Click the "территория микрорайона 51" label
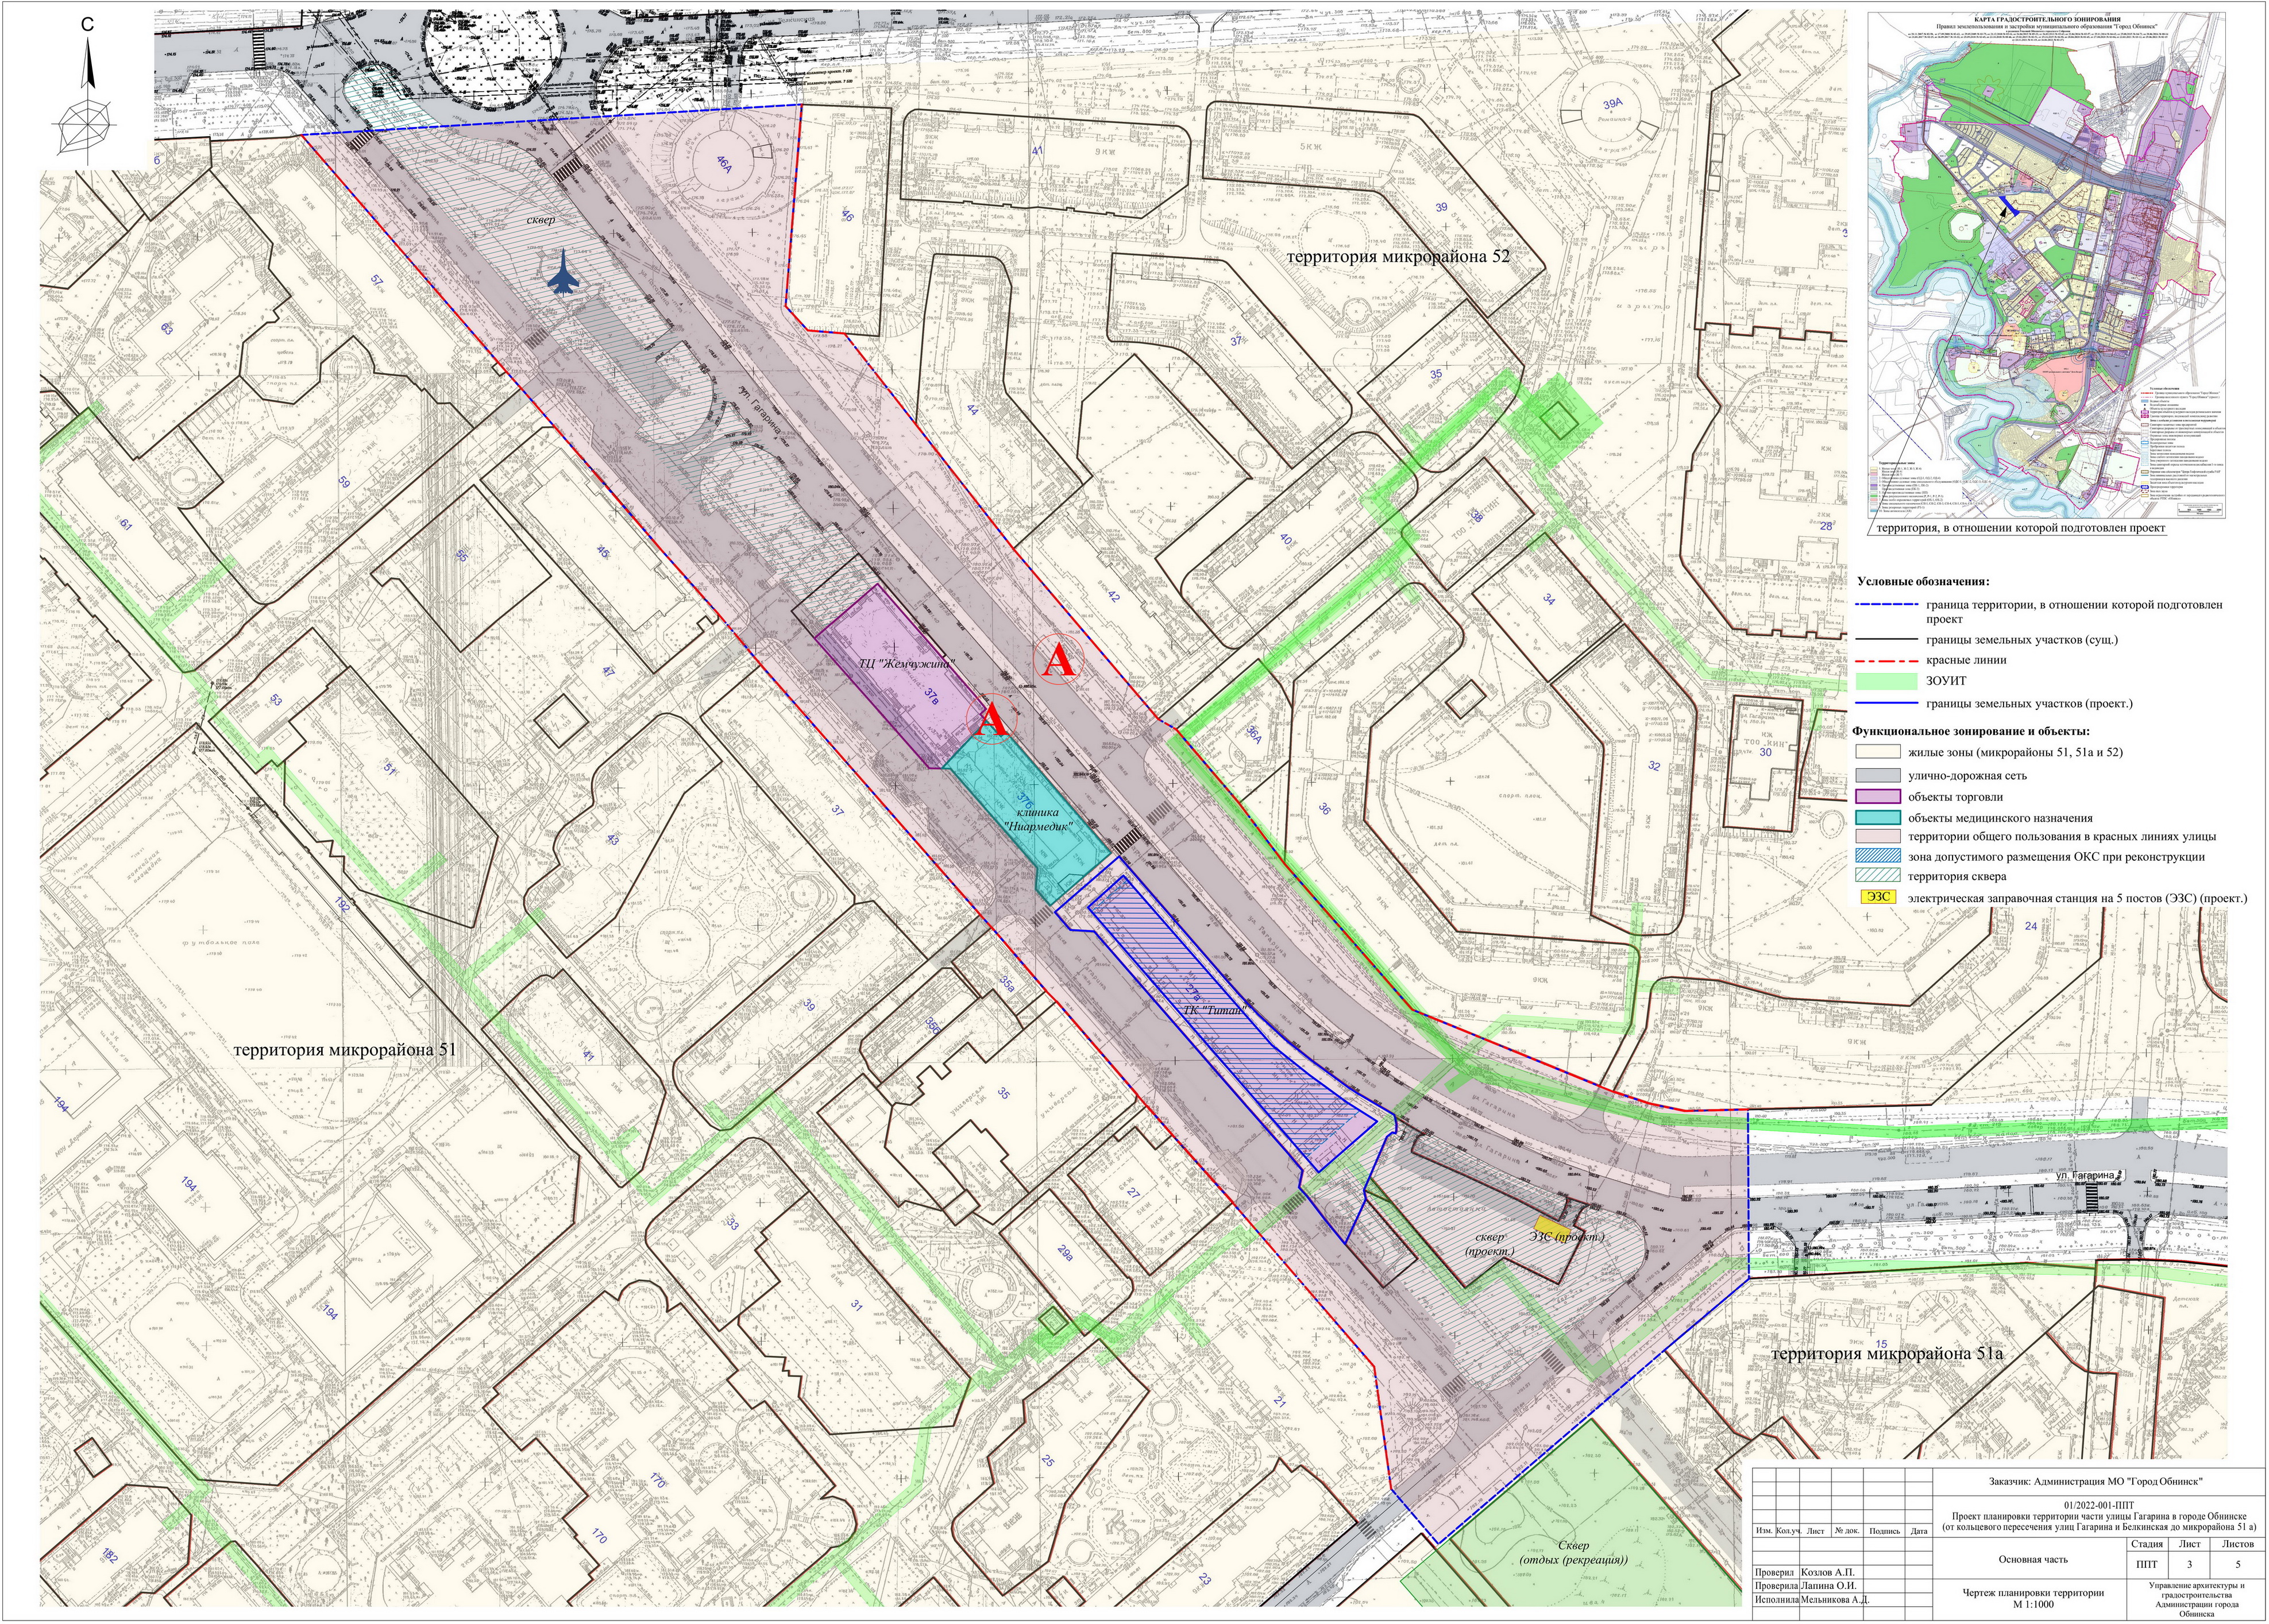This screenshot has width=2269, height=1624. pyautogui.click(x=344, y=1051)
